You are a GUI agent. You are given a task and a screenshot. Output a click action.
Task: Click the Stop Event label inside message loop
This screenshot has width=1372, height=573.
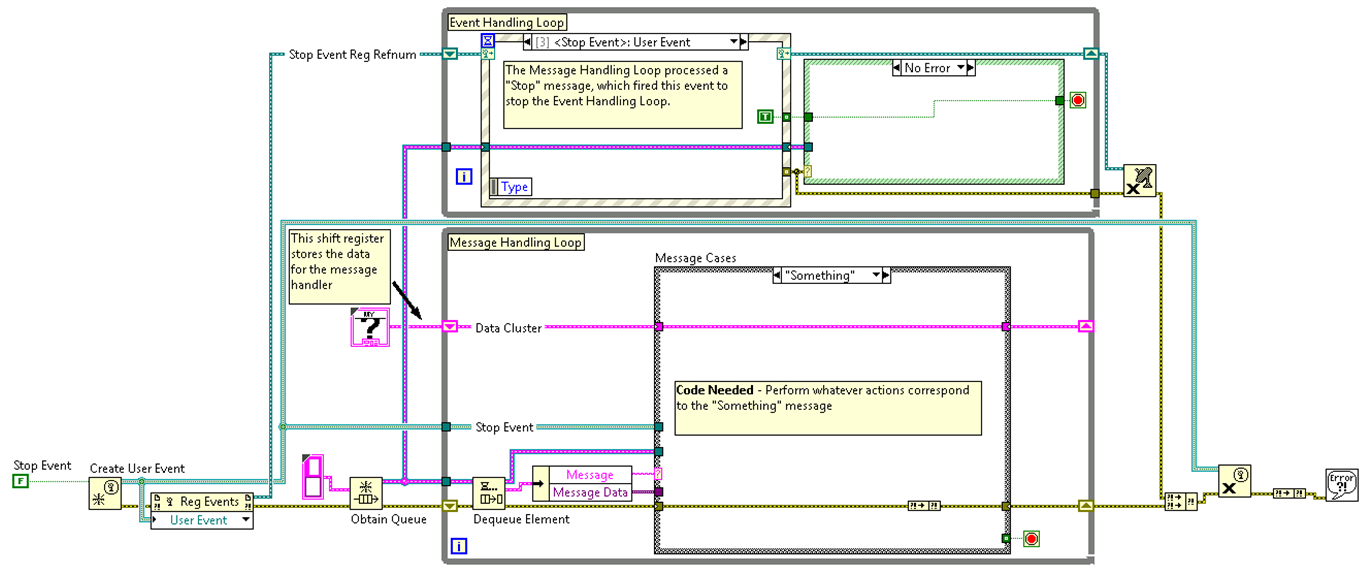click(x=504, y=427)
